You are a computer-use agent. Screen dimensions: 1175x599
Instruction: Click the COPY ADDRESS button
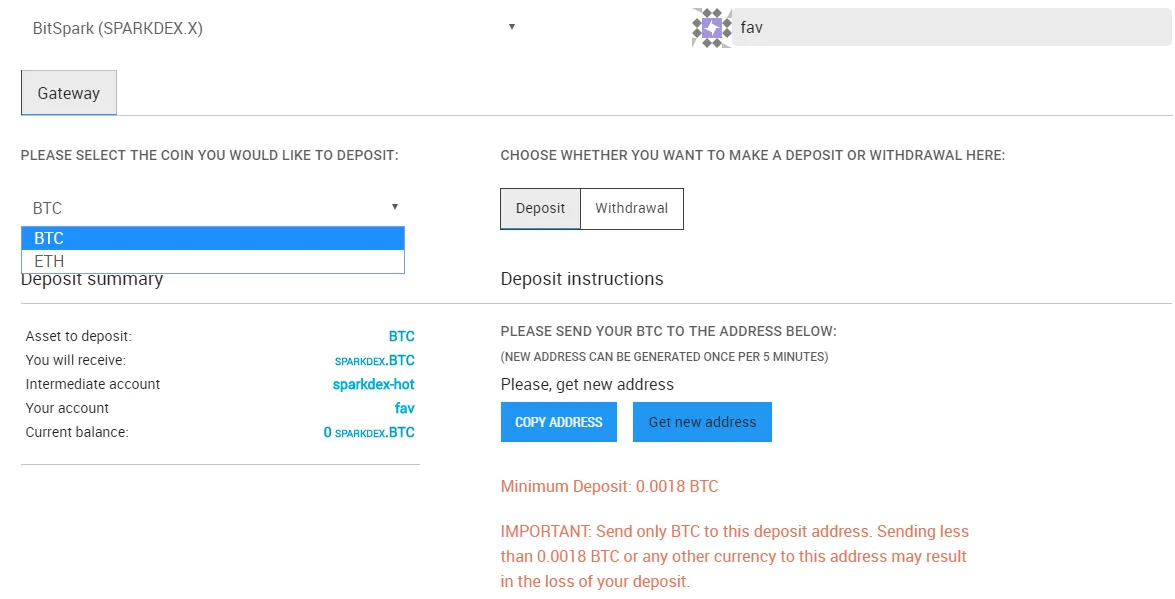pos(559,422)
